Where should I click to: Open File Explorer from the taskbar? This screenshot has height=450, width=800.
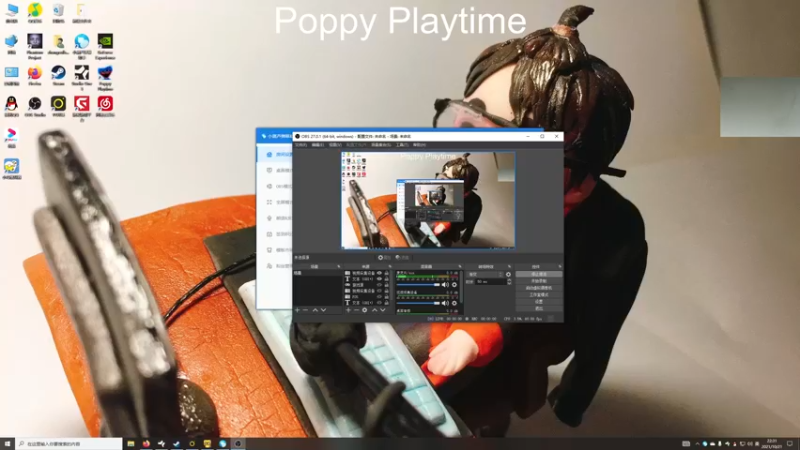131,444
